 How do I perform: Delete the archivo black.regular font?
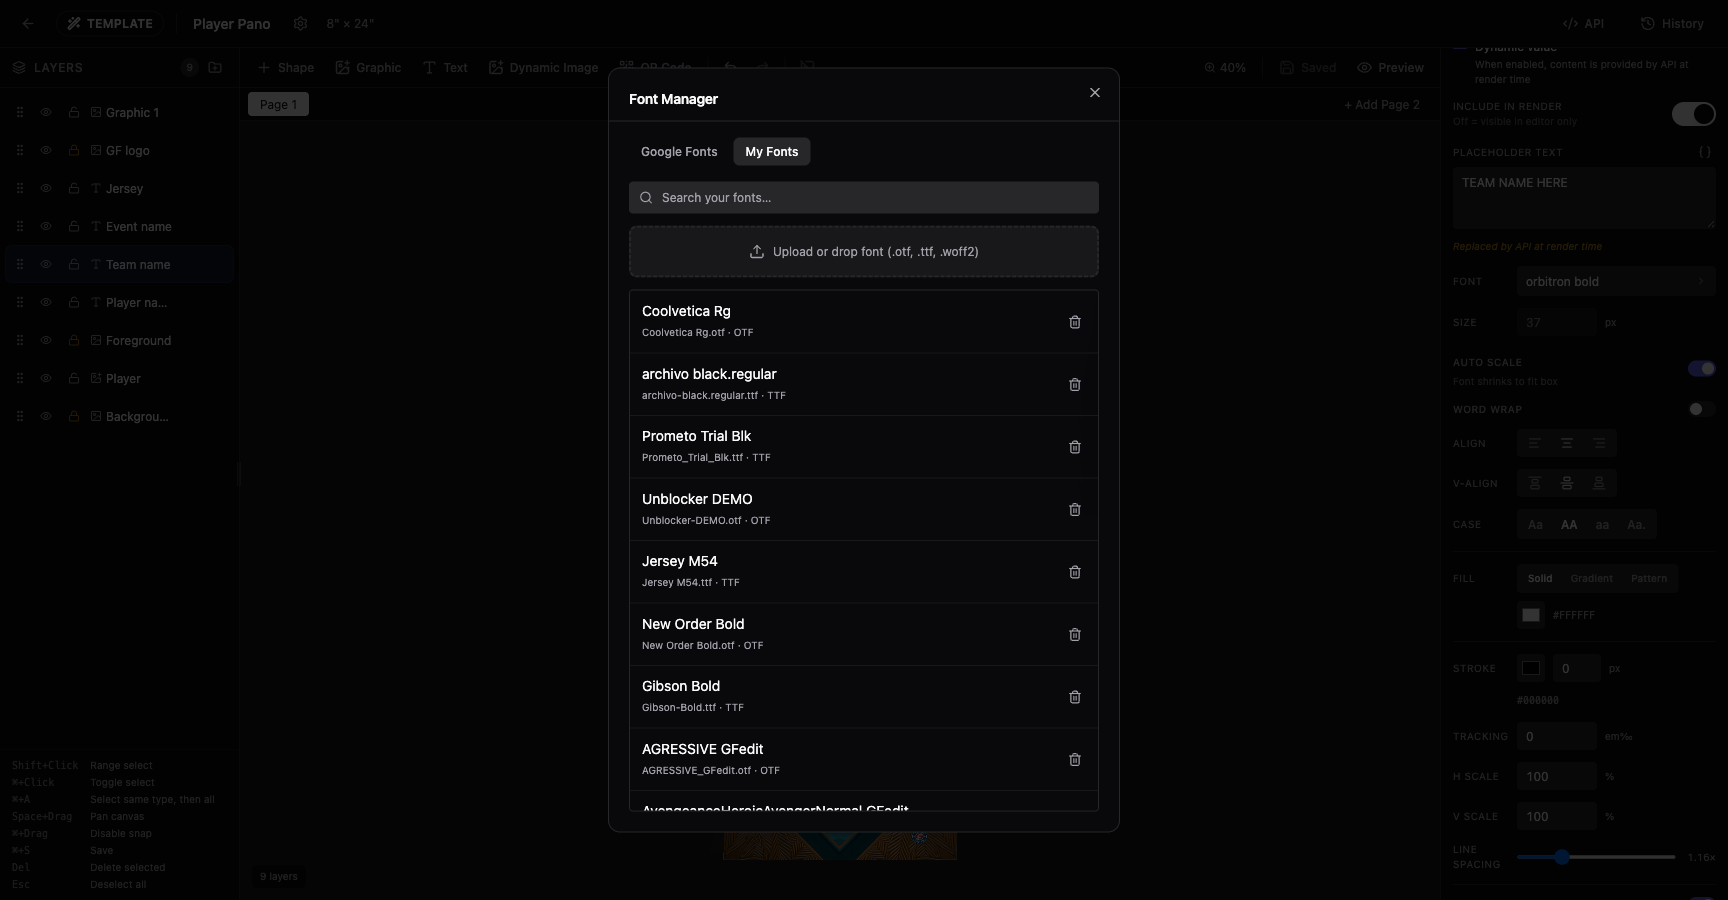click(1075, 385)
